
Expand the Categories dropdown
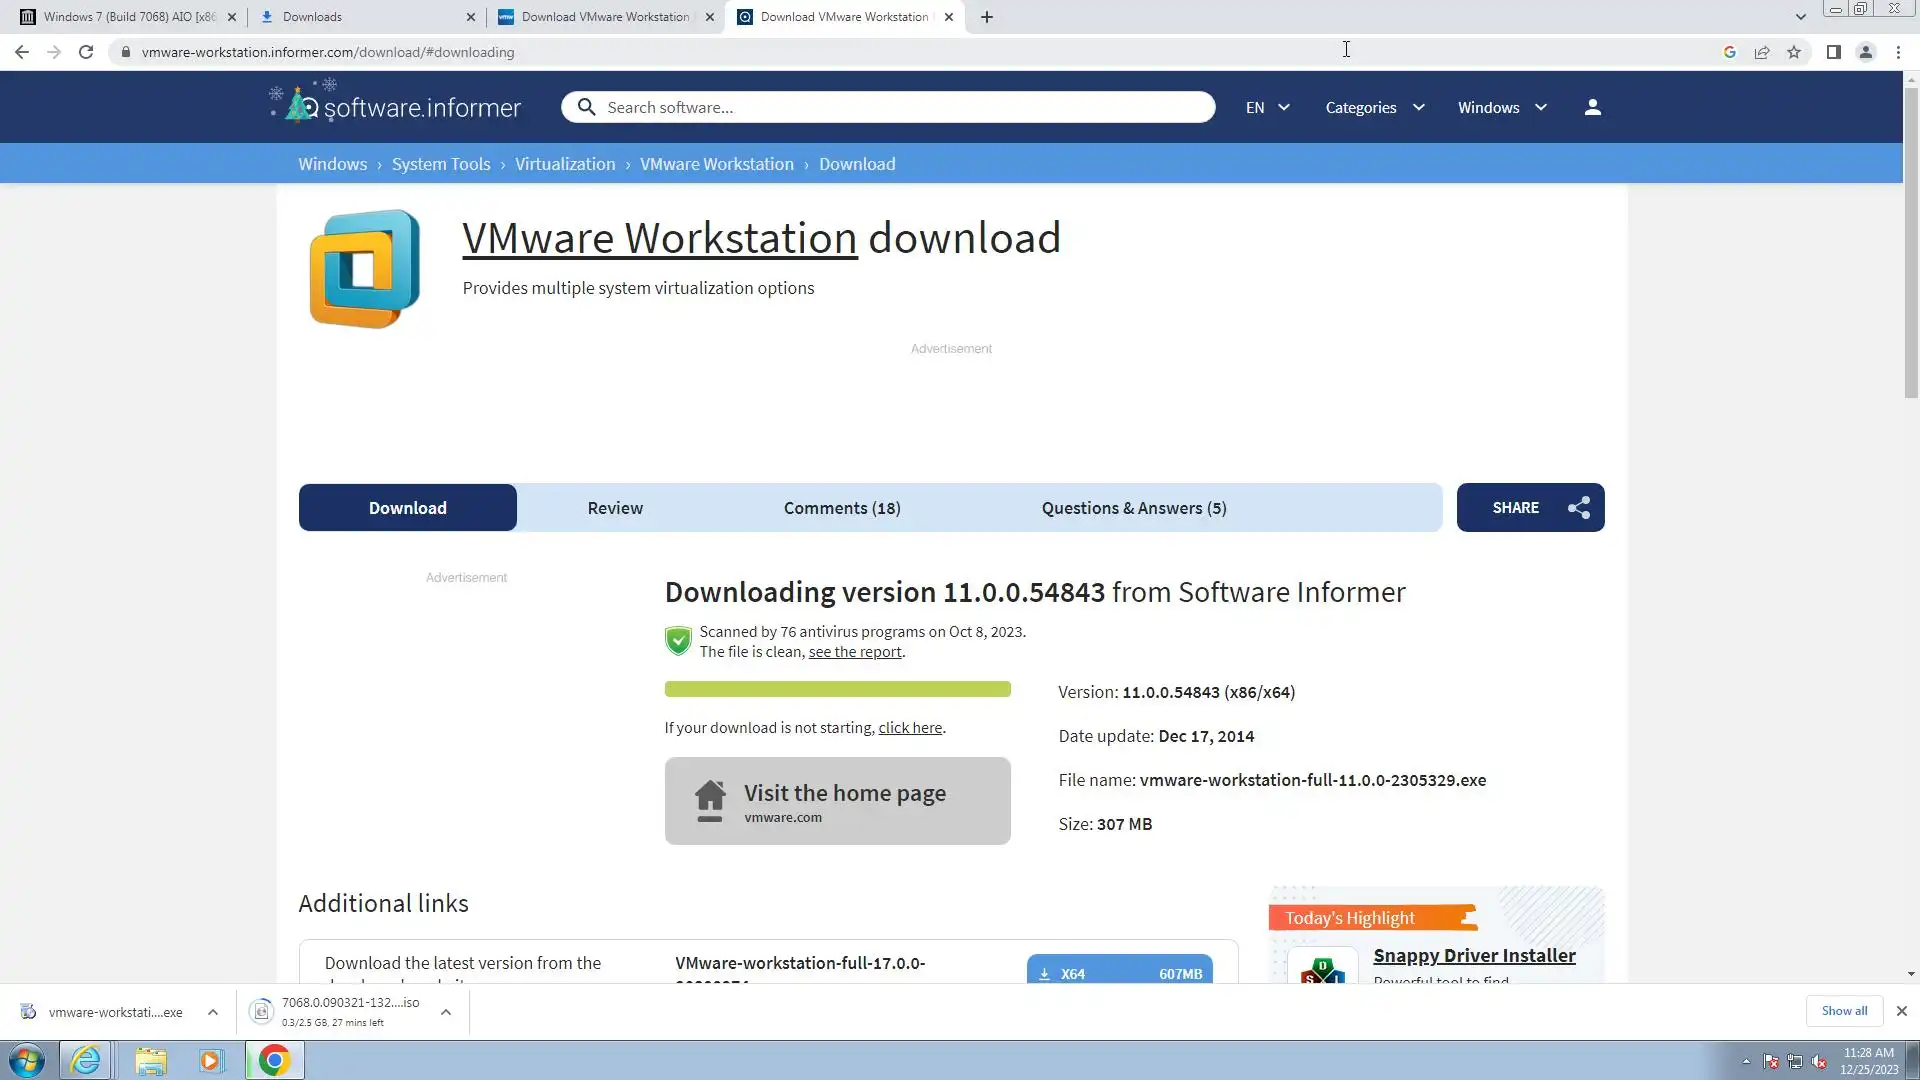[1374, 107]
